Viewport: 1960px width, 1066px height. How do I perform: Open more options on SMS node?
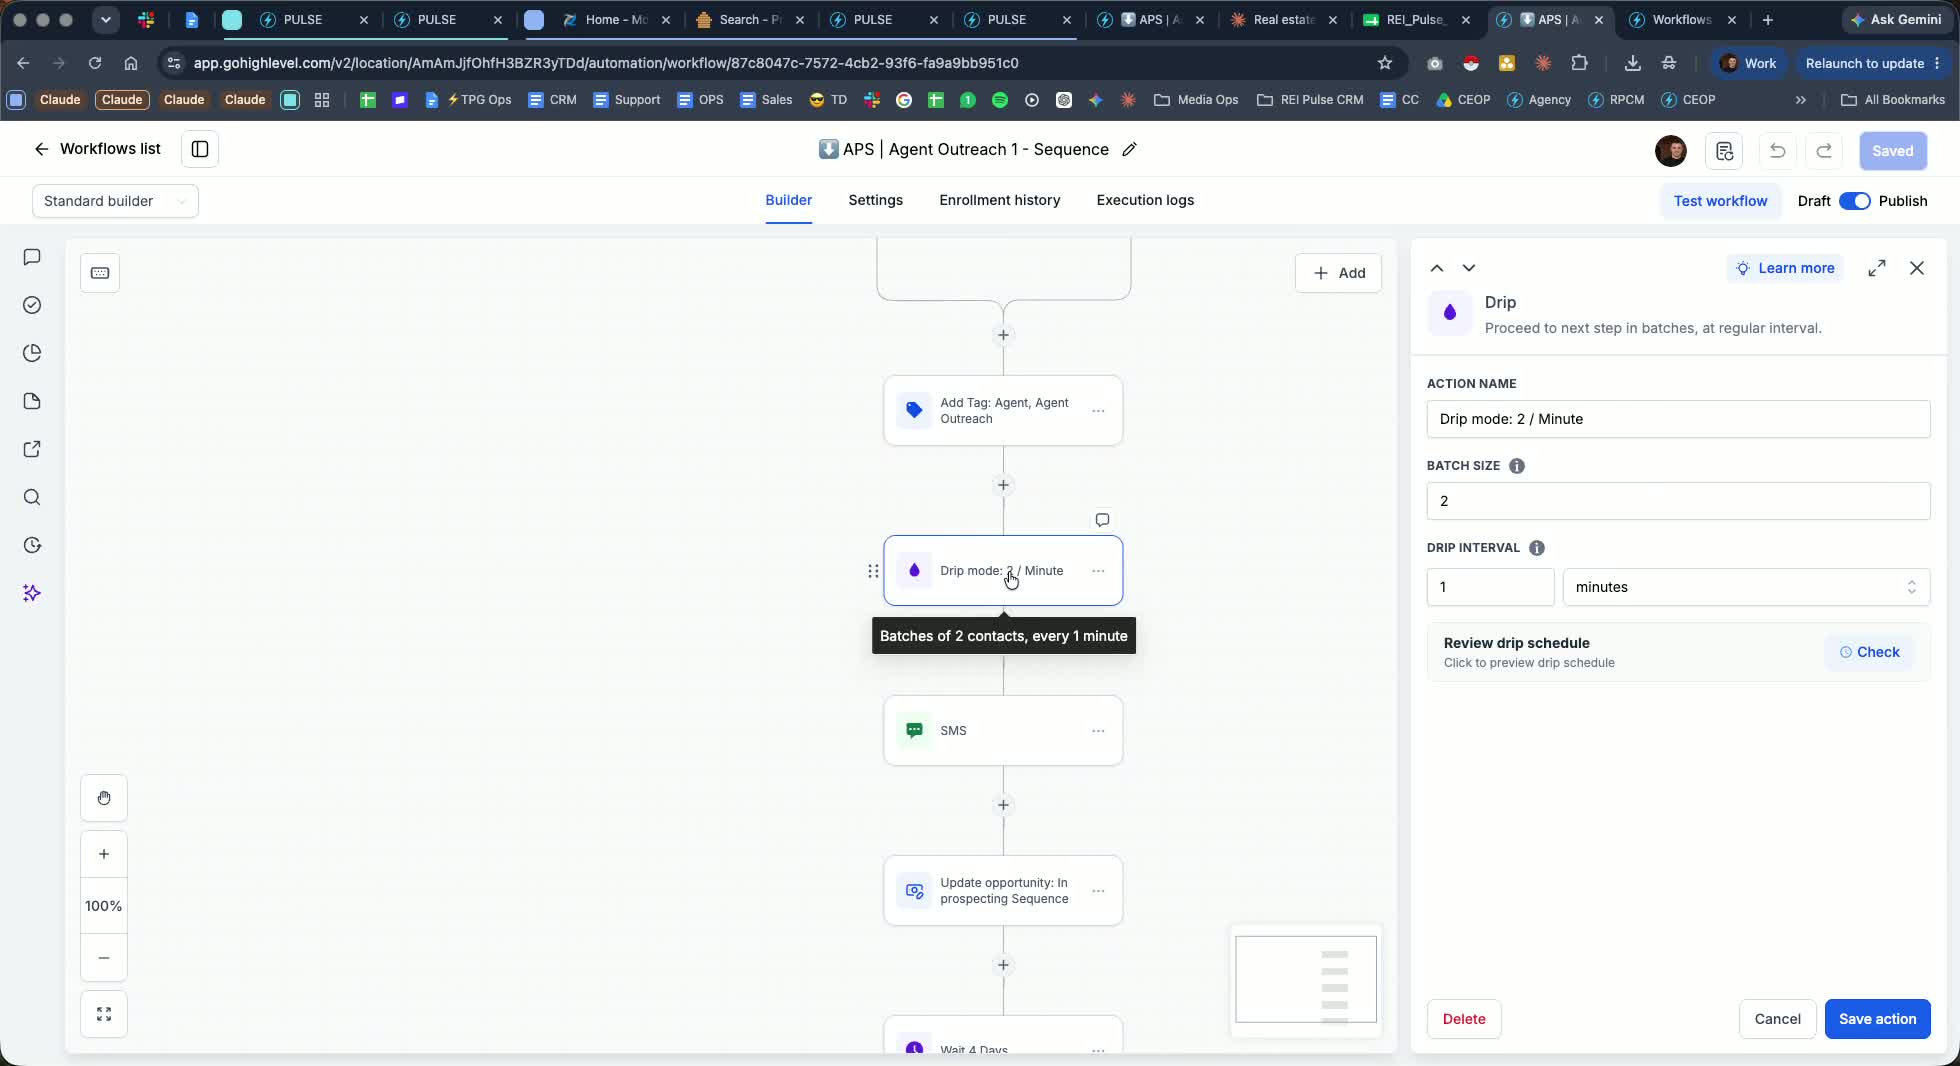(1098, 731)
